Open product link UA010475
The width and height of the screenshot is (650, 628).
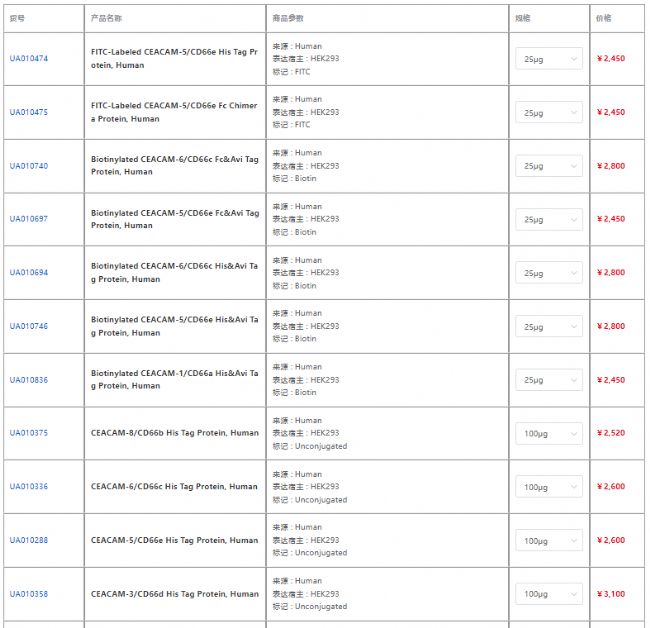click(28, 112)
